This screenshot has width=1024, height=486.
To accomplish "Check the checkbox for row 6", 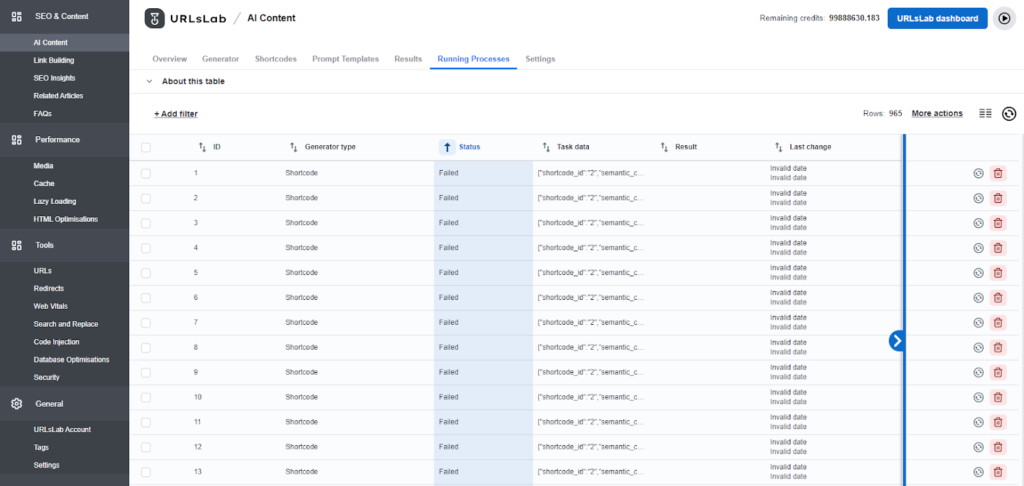I will pos(146,298).
